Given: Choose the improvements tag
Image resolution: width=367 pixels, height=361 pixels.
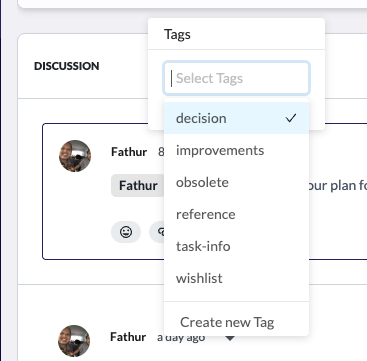Looking at the screenshot, I should click(236, 150).
